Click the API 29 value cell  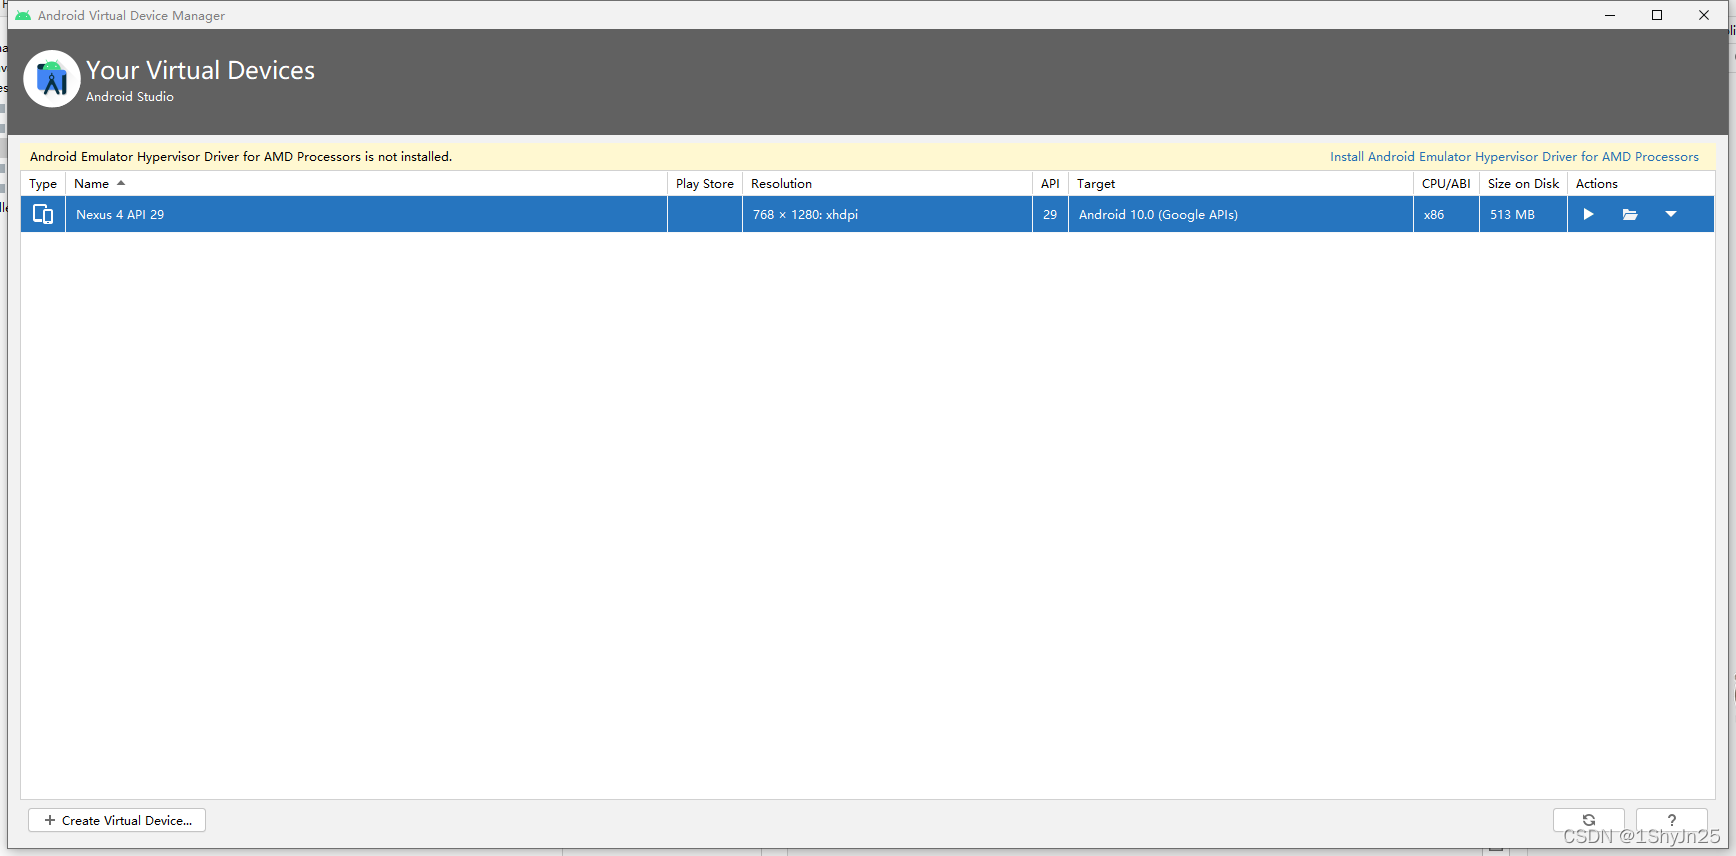click(1050, 214)
